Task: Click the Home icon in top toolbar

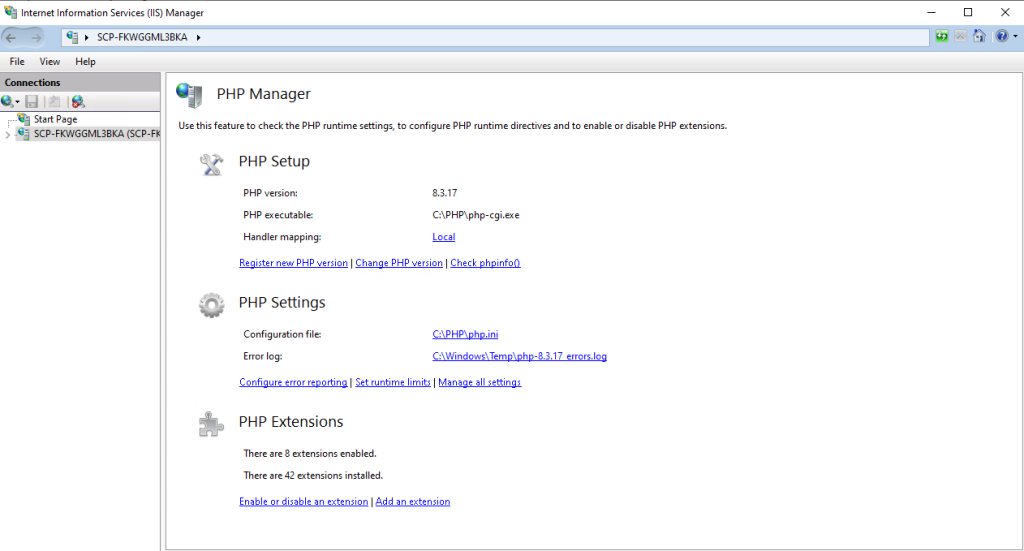Action: [x=979, y=37]
